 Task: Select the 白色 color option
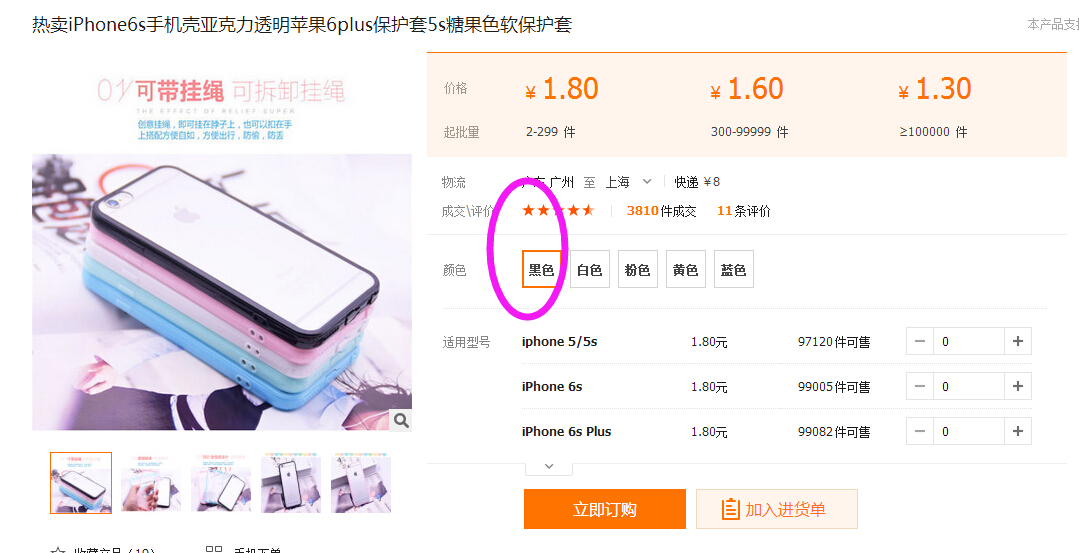click(x=590, y=270)
